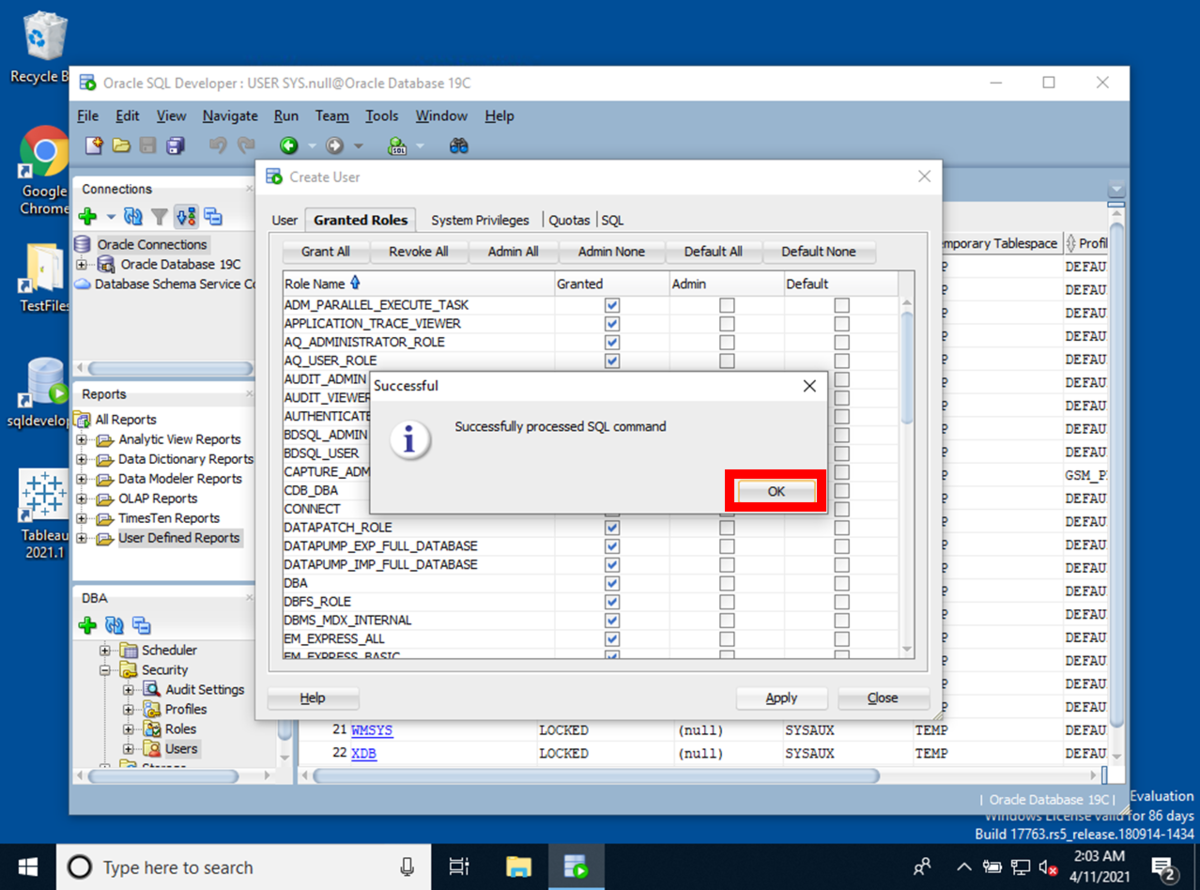Refresh the Connections panel

(133, 216)
